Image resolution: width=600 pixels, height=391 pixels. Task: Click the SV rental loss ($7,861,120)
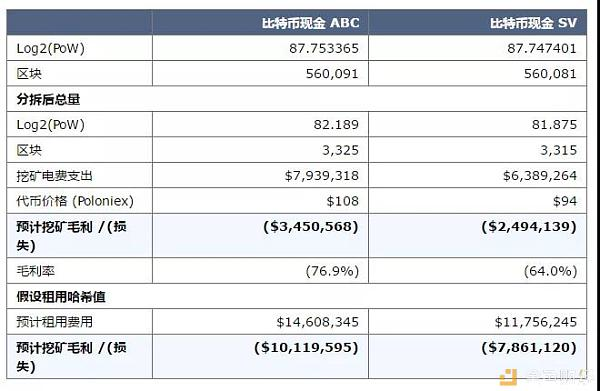coord(529,347)
